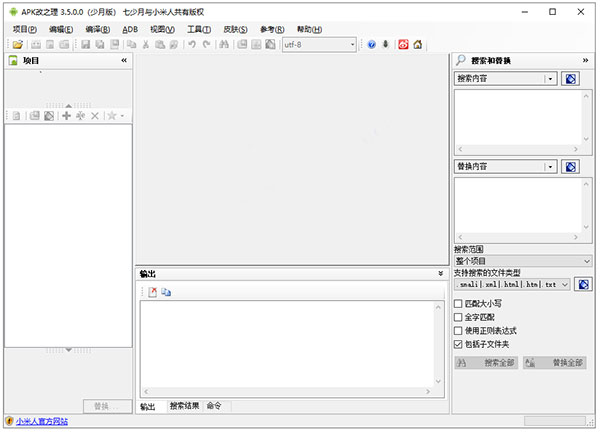Click the output area's horizontal scrollbar

point(287,391)
